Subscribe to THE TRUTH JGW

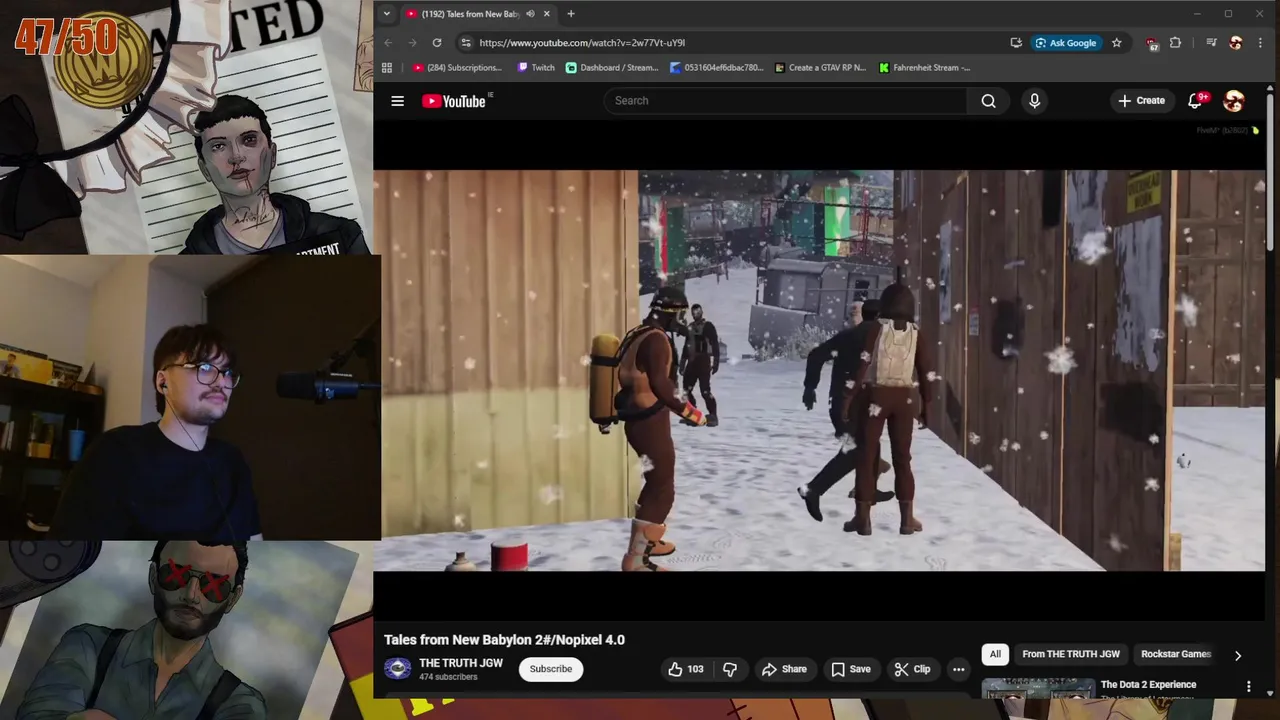(551, 669)
